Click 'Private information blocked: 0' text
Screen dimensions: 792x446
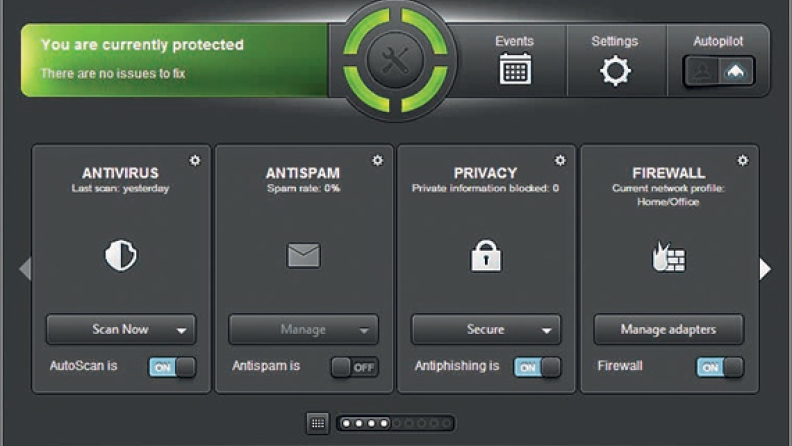pyautogui.click(x=485, y=188)
